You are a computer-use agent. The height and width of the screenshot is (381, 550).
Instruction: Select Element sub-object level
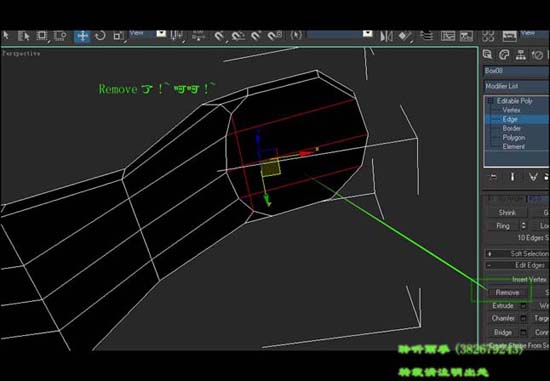(514, 147)
